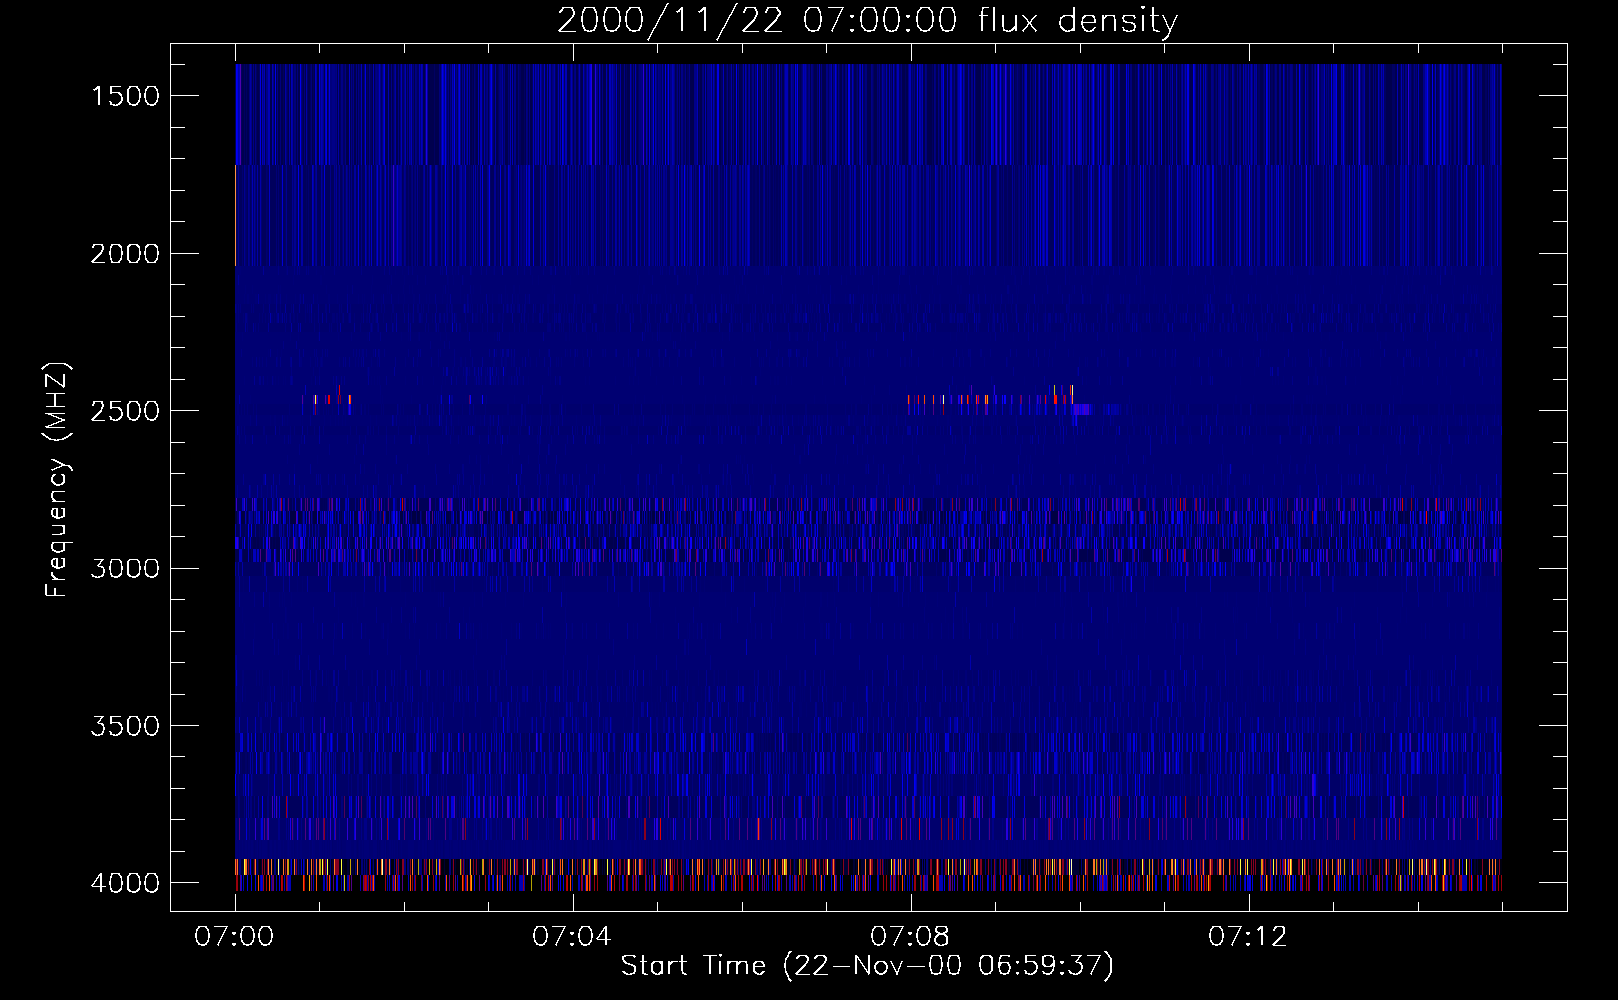
Task: Select the 1500 frequency tick label
Action: (125, 96)
